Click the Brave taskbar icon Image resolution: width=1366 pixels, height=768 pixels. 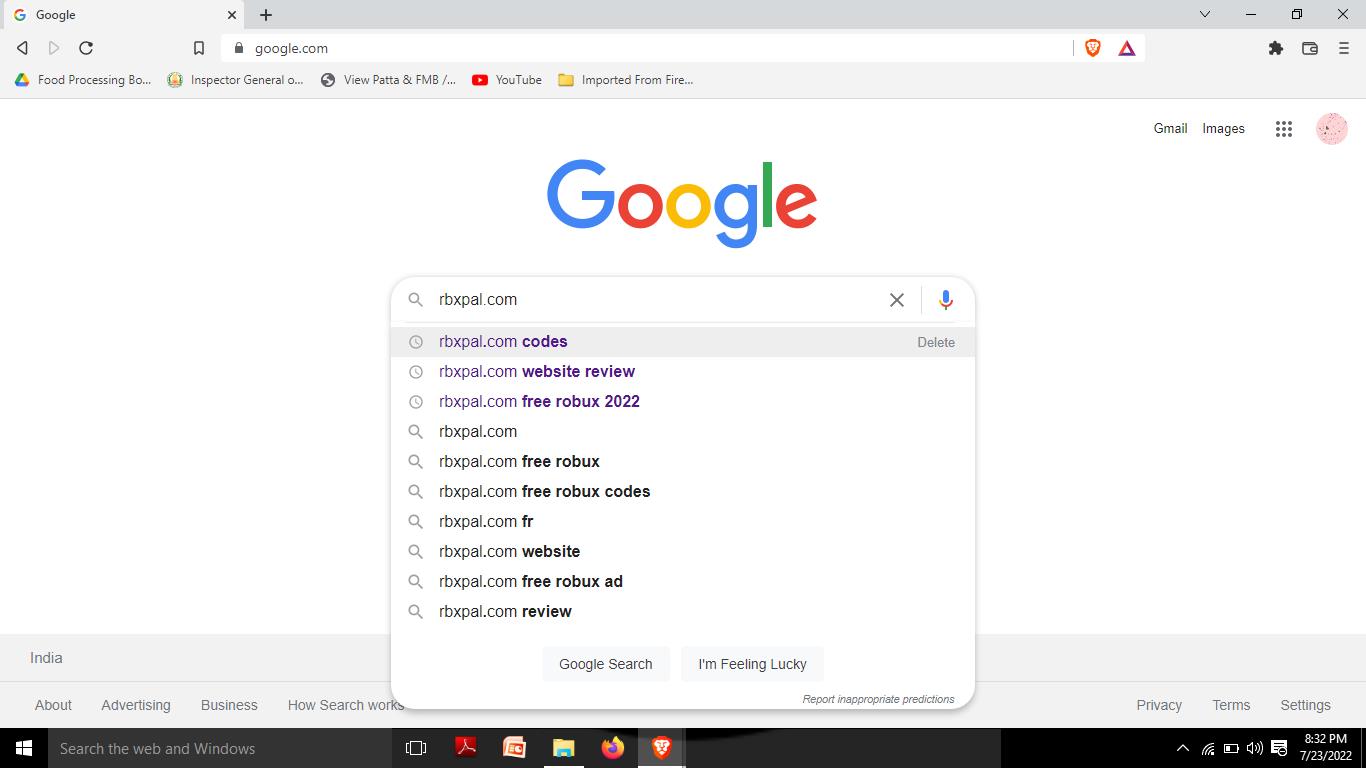pyautogui.click(x=661, y=748)
